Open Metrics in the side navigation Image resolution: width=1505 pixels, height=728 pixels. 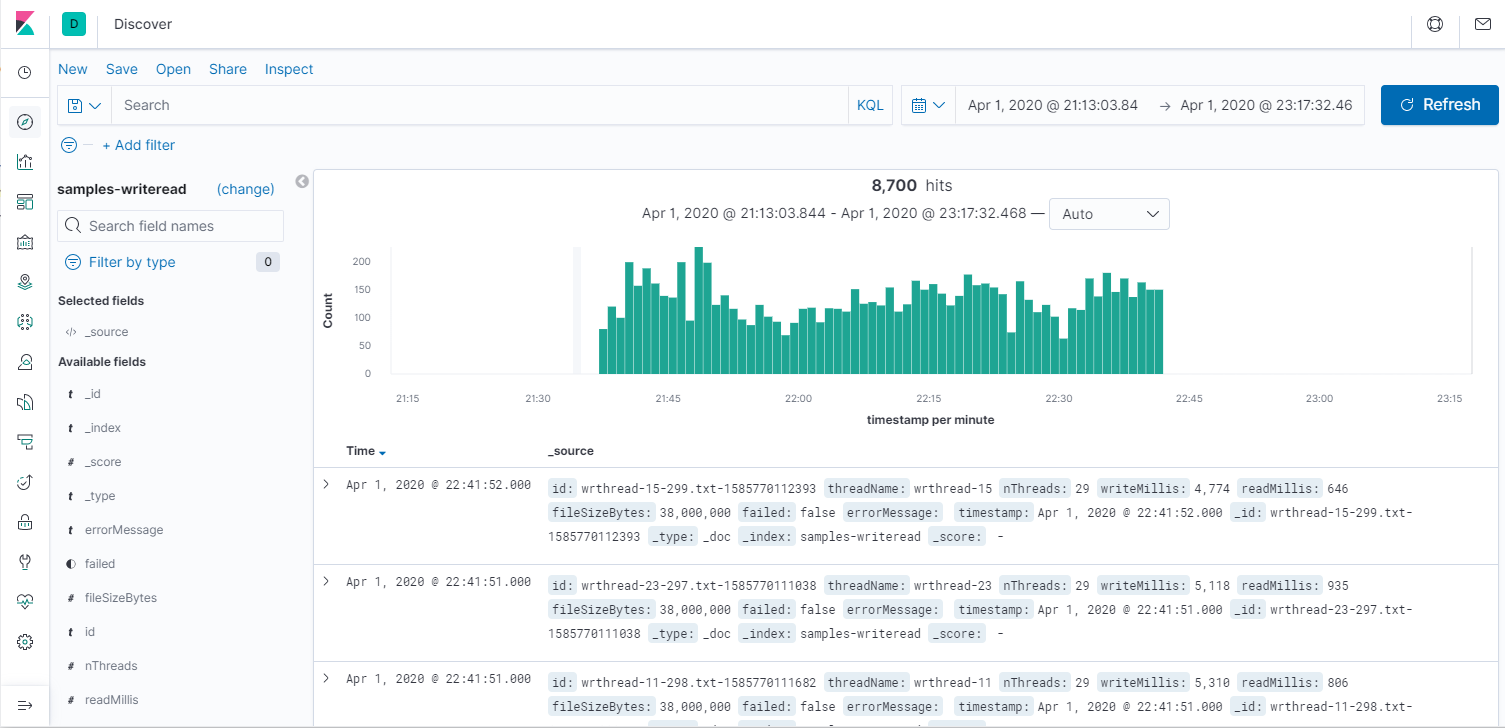click(x=25, y=362)
